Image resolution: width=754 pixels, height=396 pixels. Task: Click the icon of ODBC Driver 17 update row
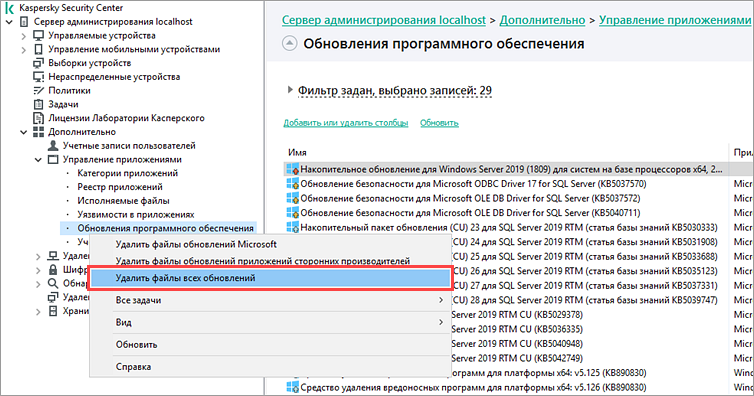(x=292, y=184)
